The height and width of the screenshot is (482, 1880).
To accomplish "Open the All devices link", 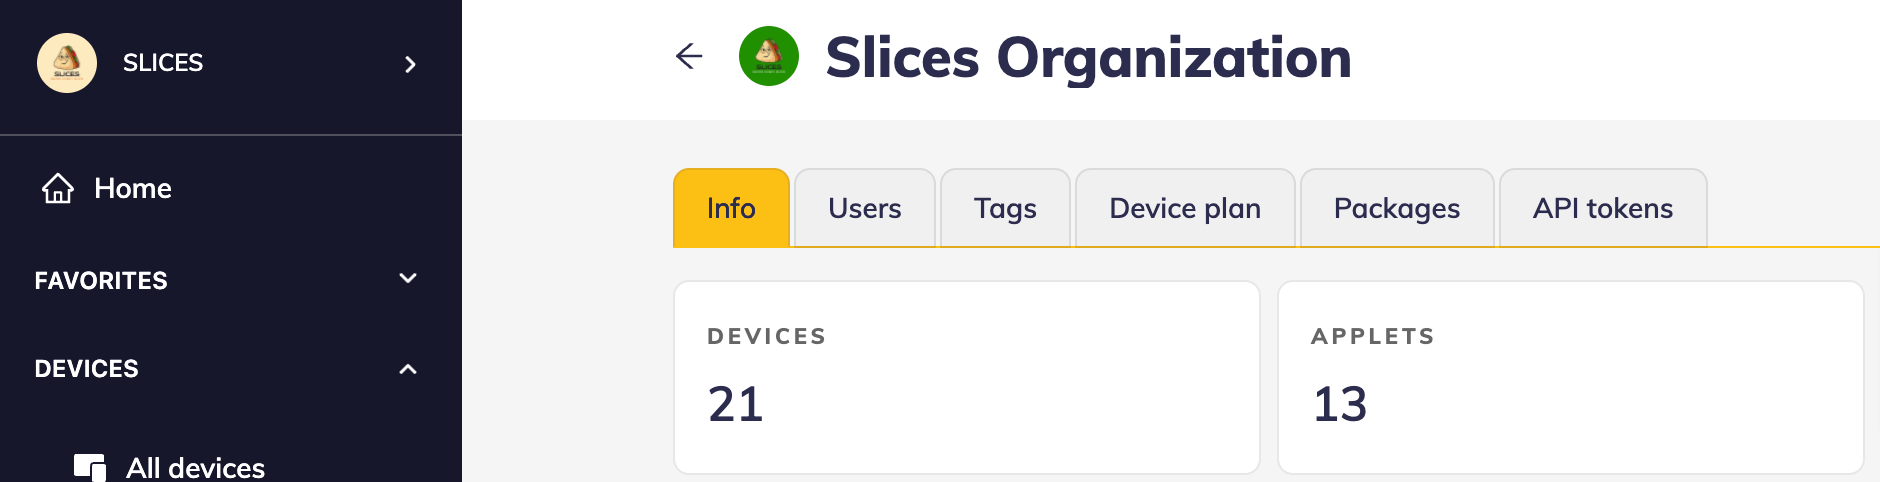I will pyautogui.click(x=195, y=467).
